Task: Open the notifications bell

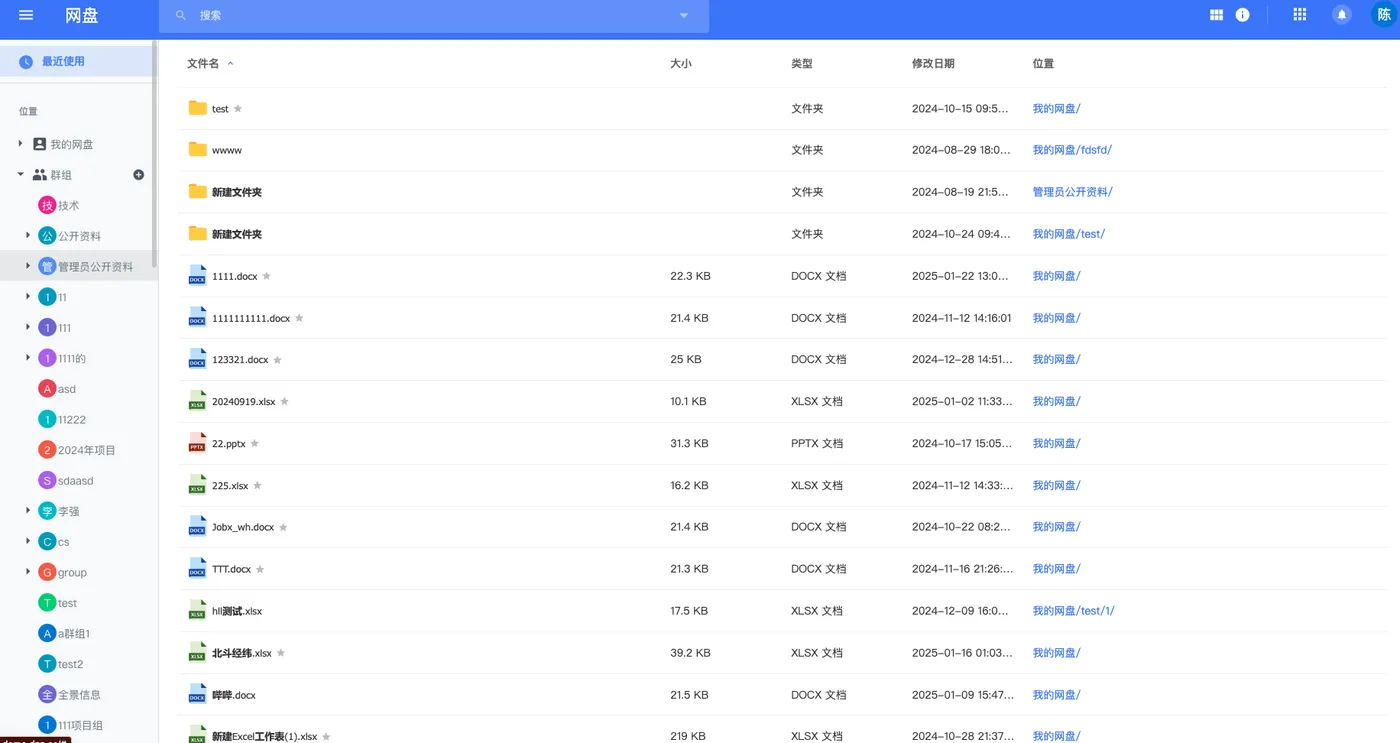Action: point(1342,15)
